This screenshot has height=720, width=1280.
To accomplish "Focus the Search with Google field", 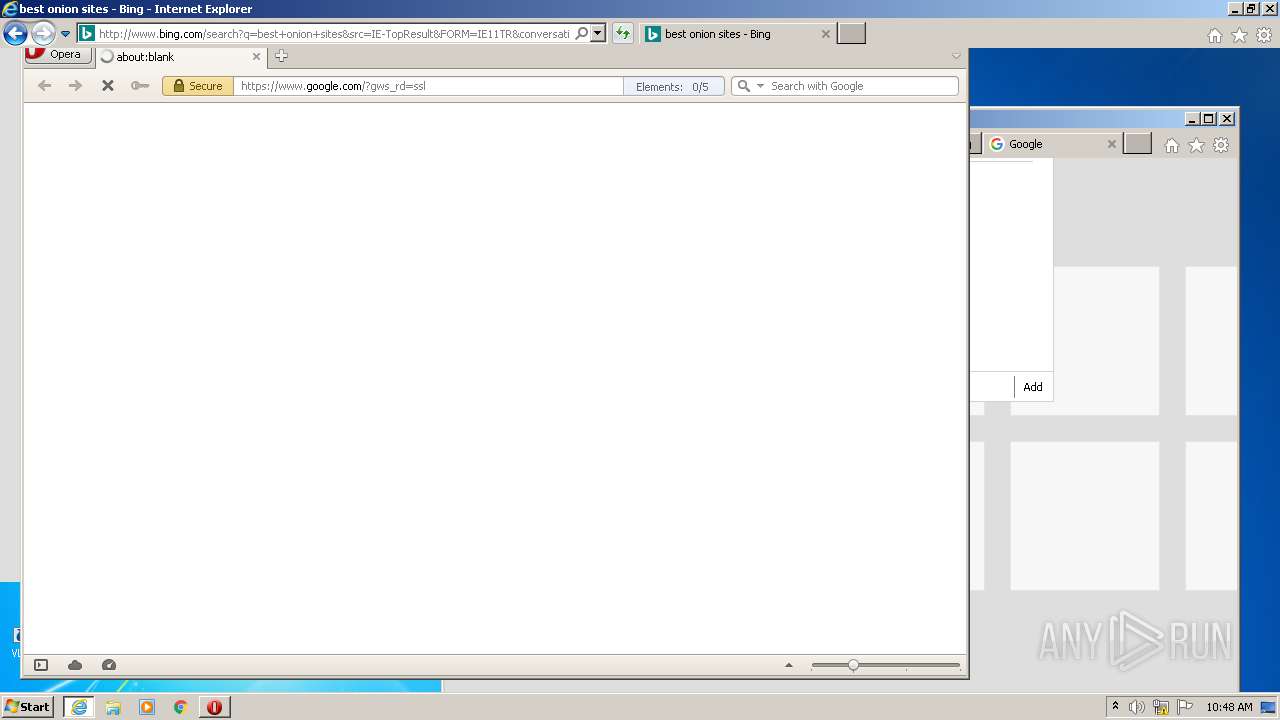I will coord(862,86).
